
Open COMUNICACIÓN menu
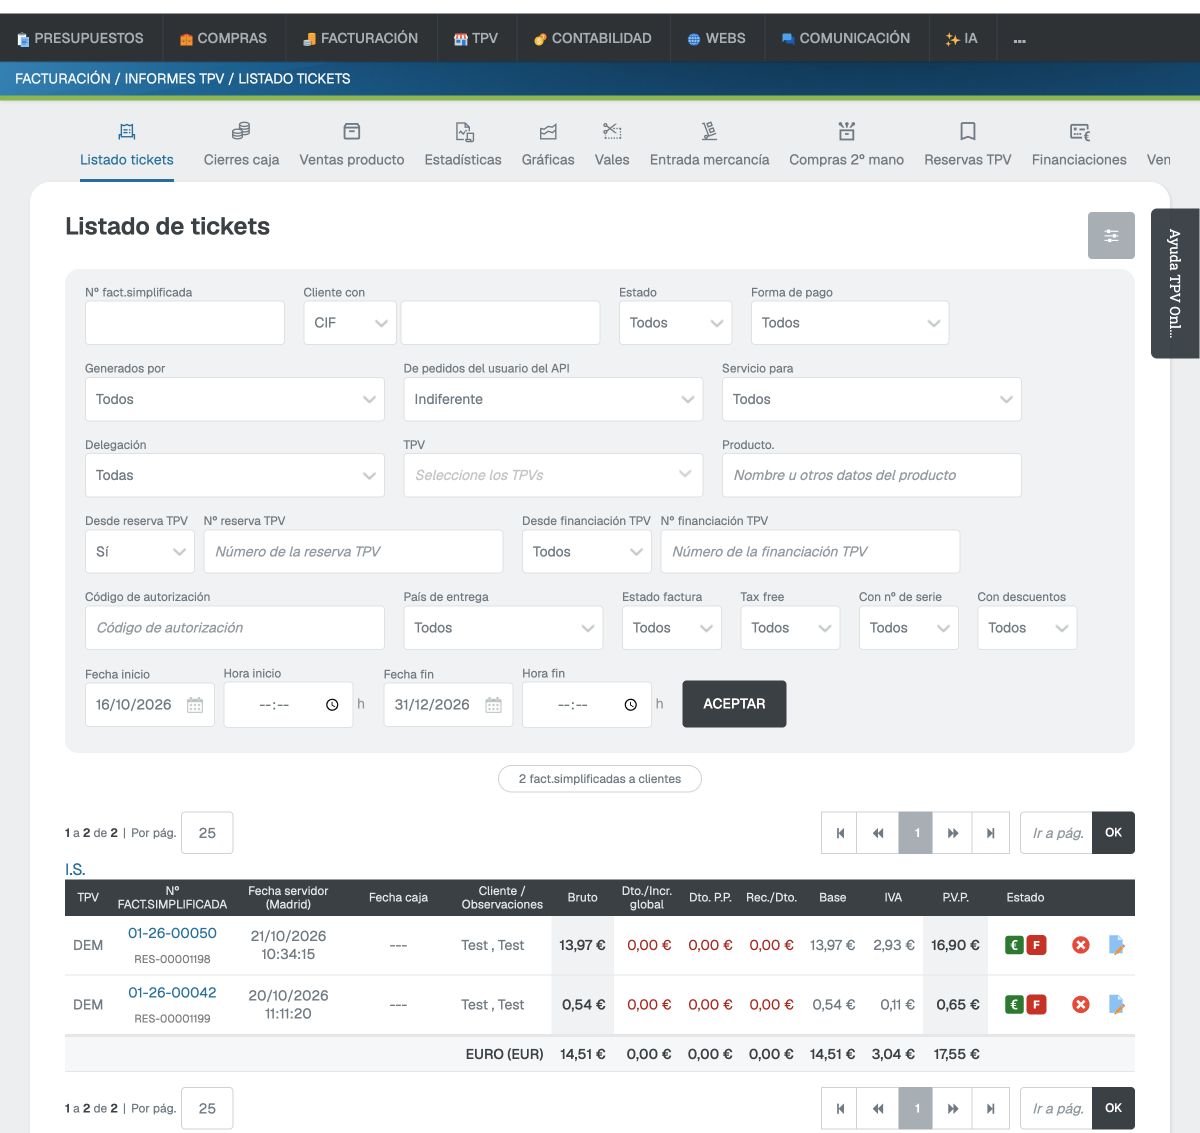pyautogui.click(x=846, y=38)
